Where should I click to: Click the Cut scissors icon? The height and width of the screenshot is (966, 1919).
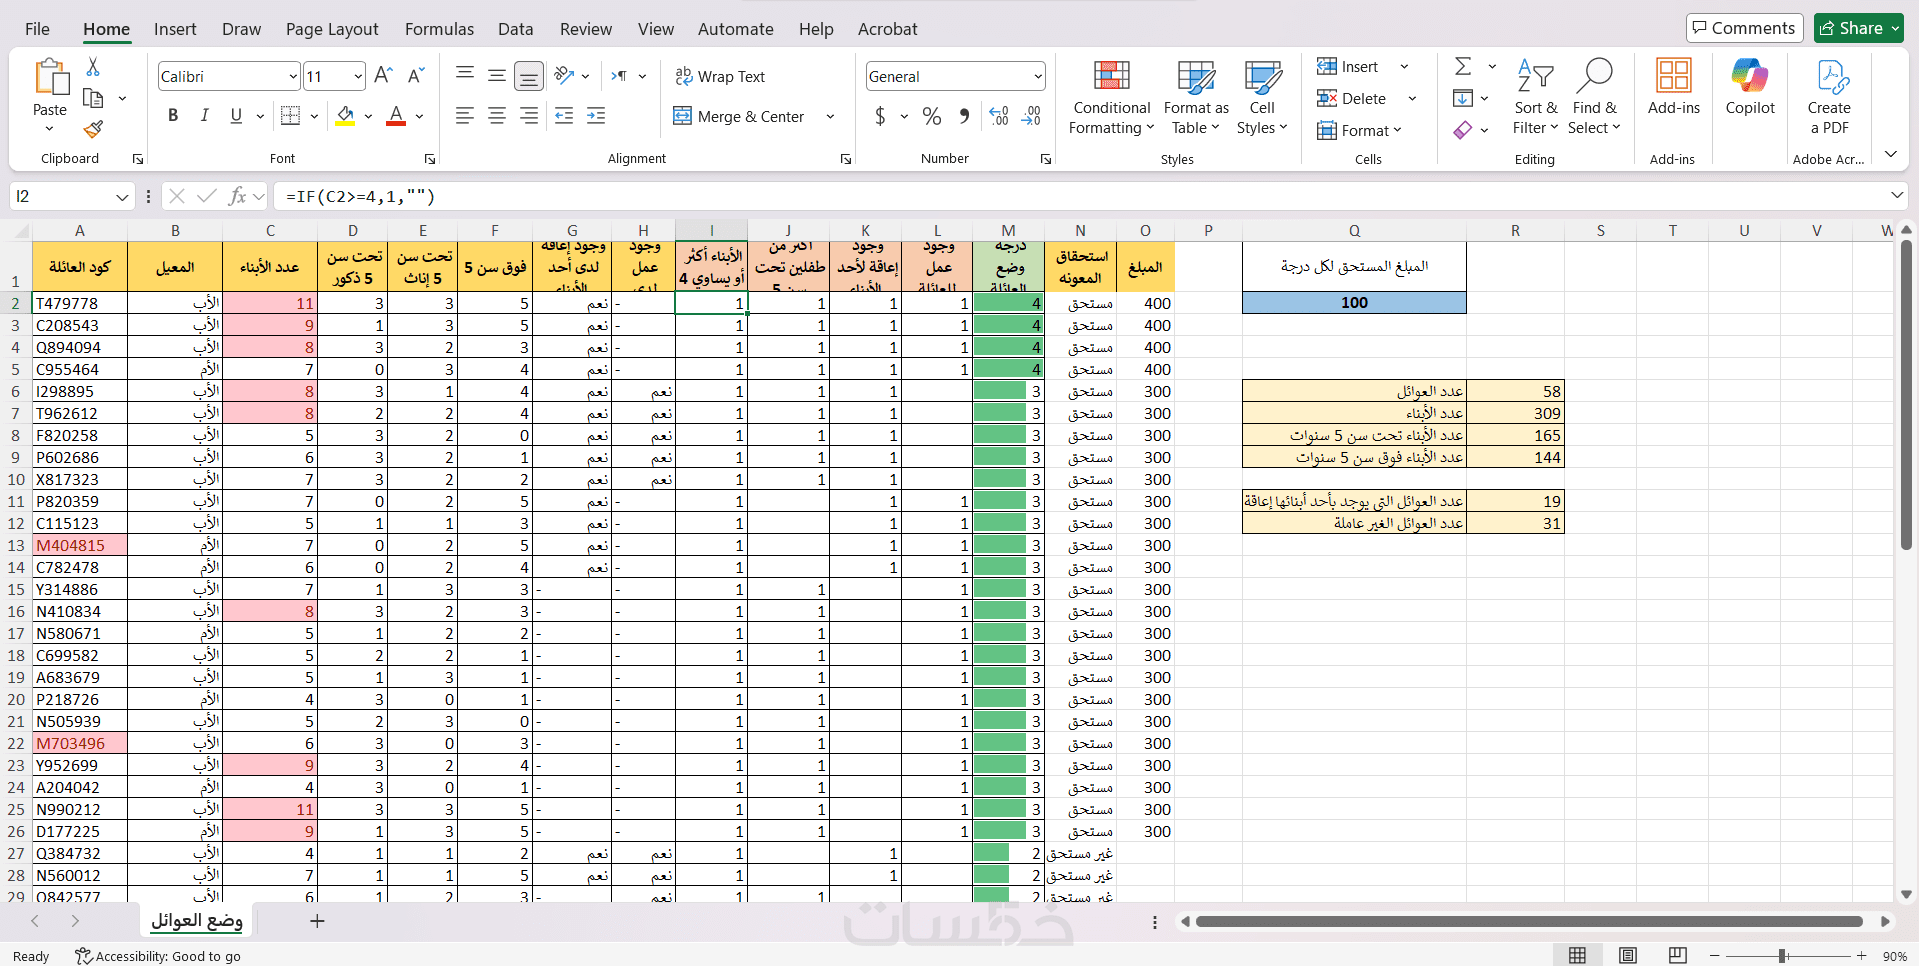[93, 67]
